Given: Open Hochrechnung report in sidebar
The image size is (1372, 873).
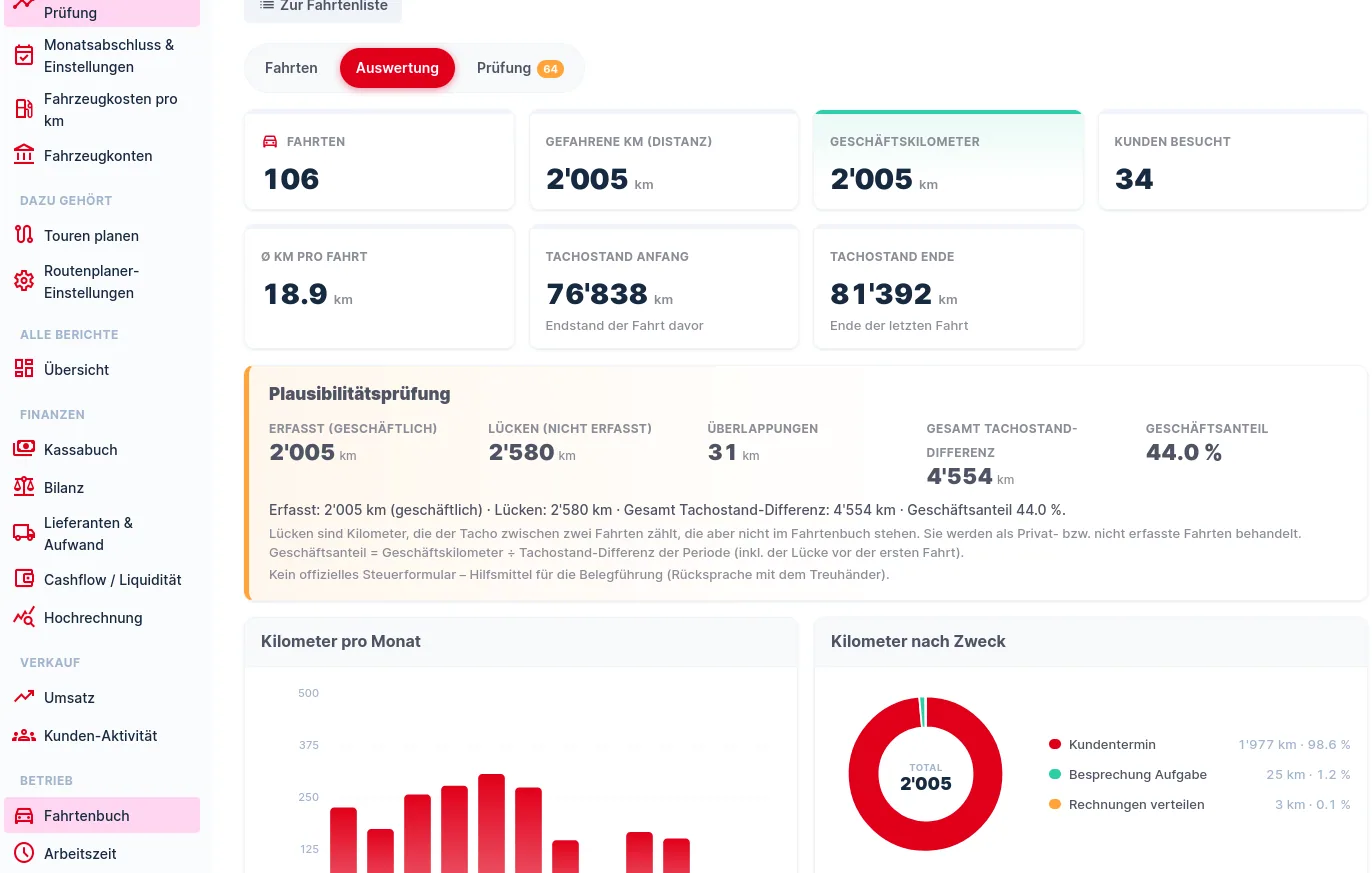Looking at the screenshot, I should coord(102,617).
